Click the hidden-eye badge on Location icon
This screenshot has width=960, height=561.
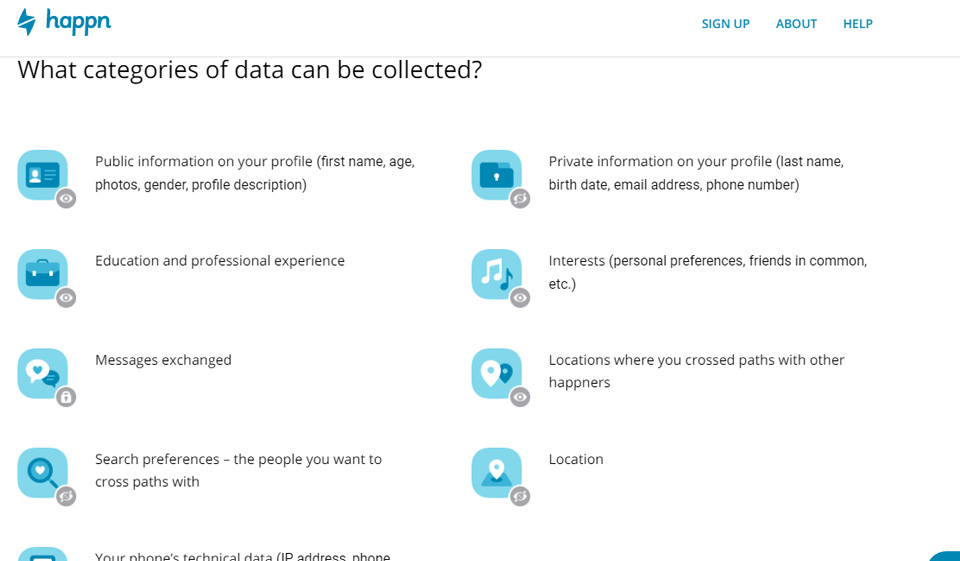point(520,496)
